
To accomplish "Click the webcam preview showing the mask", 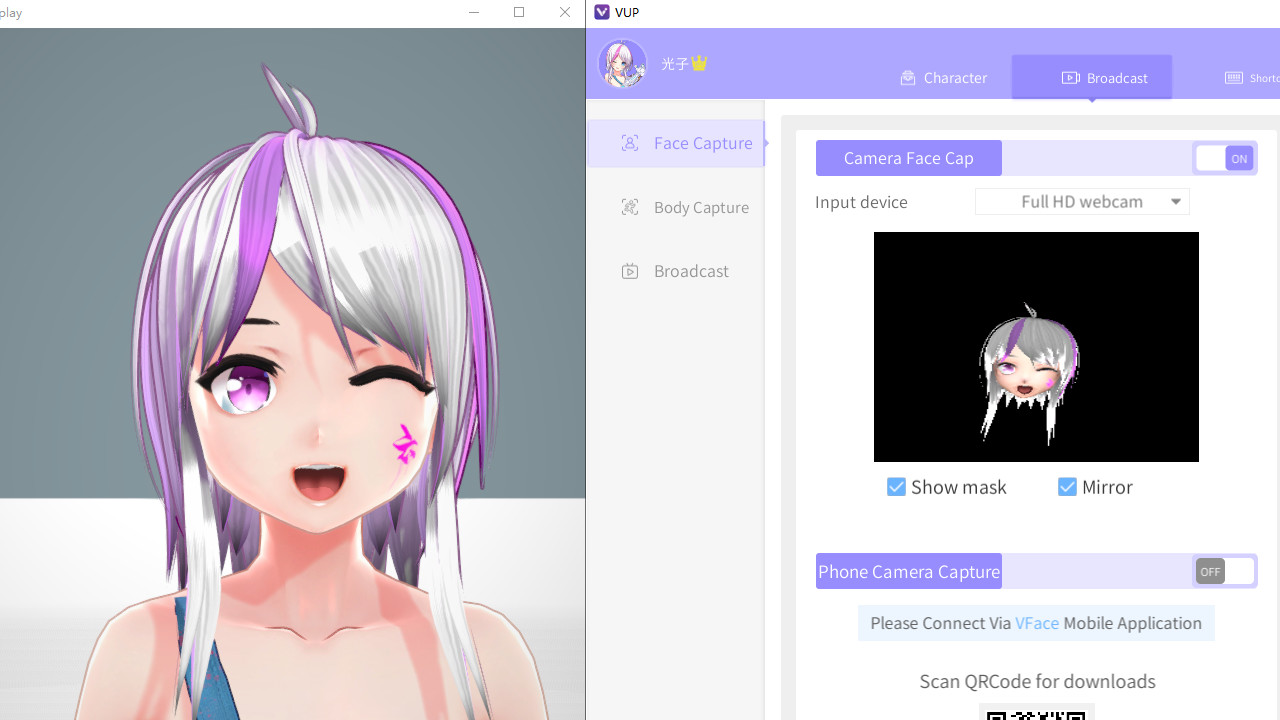I will [x=1036, y=347].
